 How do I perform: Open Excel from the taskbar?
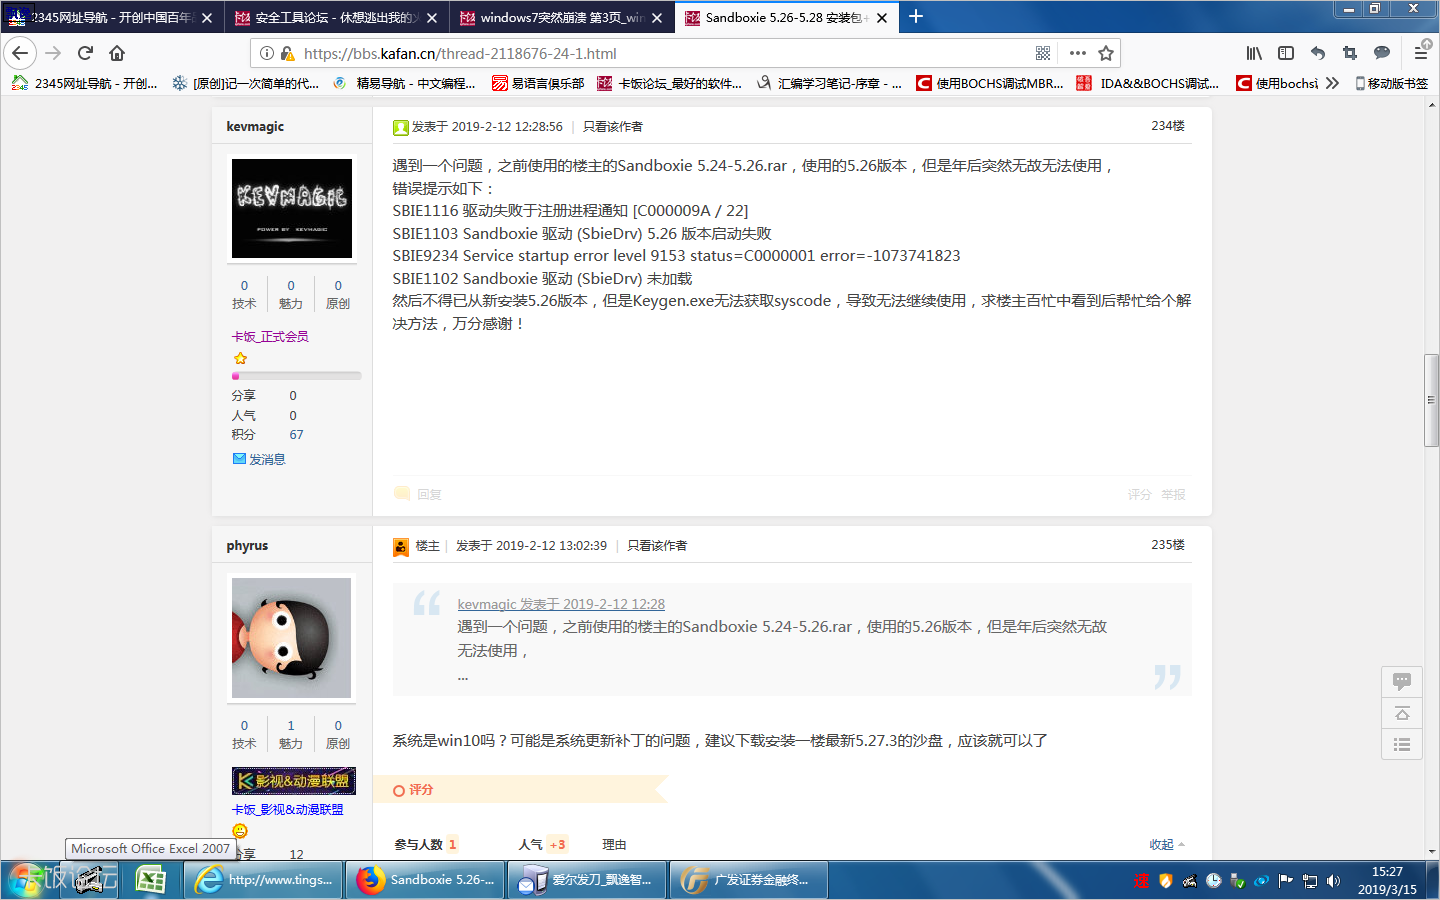pyautogui.click(x=150, y=880)
